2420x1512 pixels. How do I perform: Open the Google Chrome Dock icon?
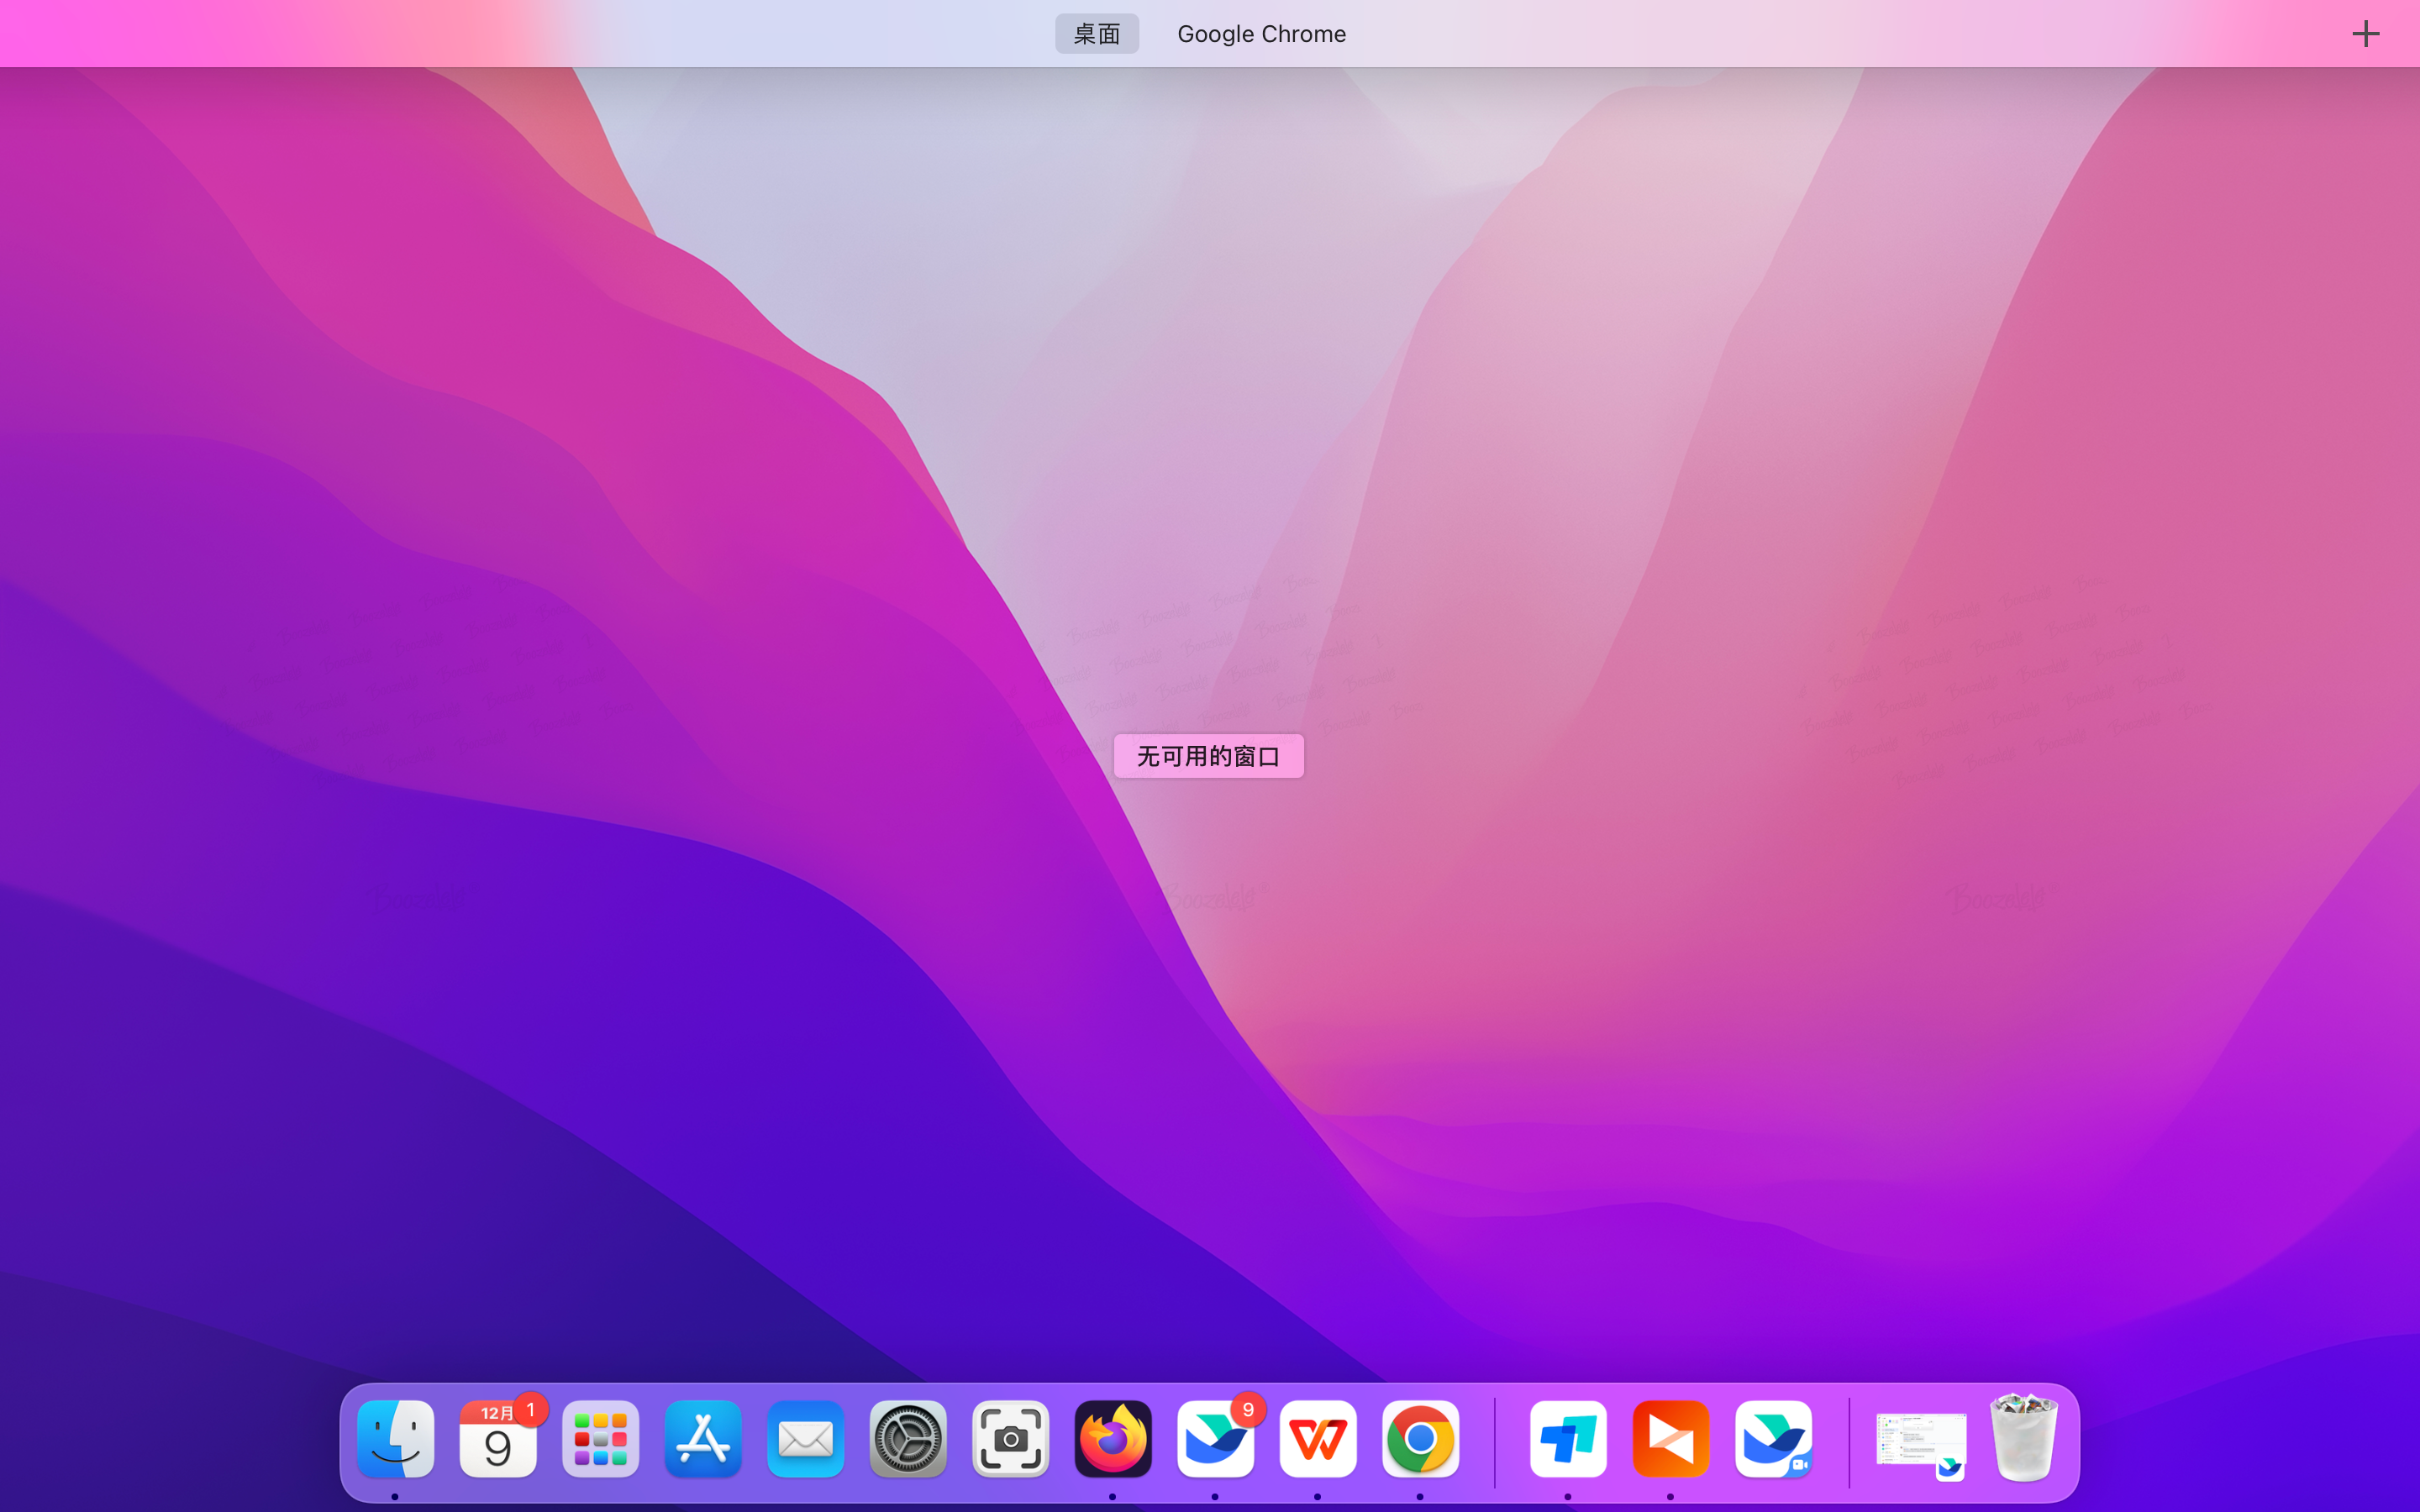point(1420,1439)
